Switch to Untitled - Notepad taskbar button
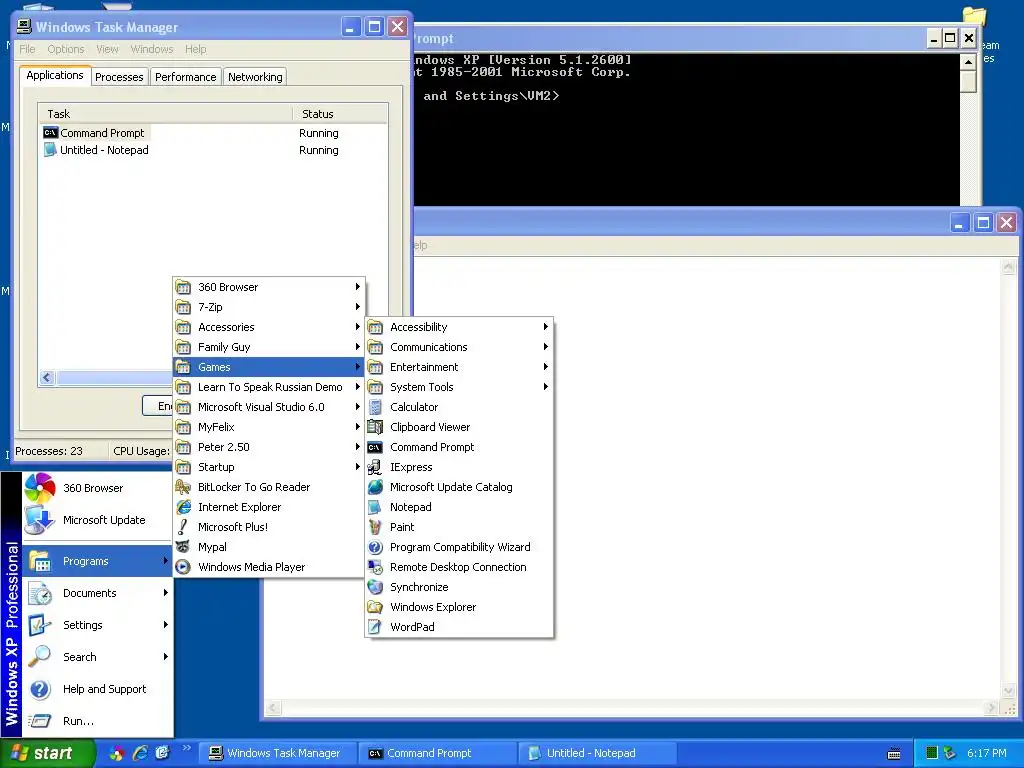1024x768 pixels. coord(597,753)
